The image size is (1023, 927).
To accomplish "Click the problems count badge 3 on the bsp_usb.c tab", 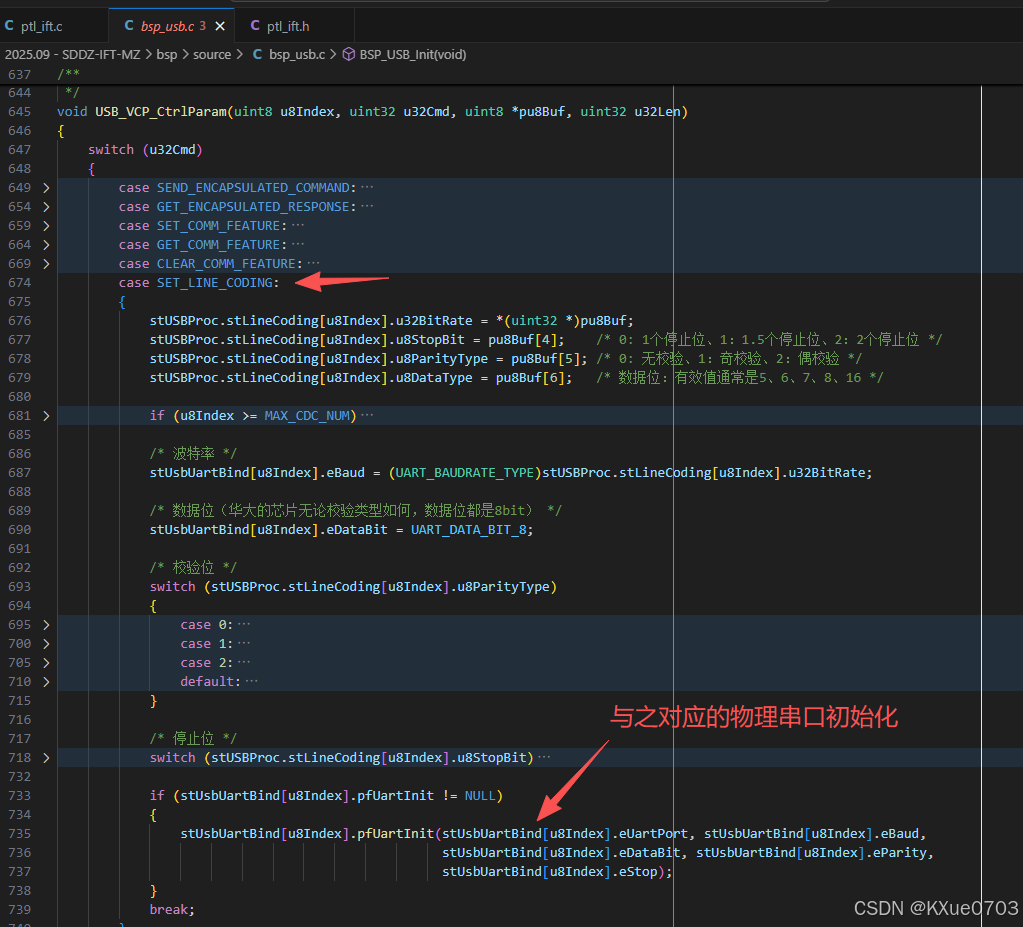I will [x=202, y=26].
